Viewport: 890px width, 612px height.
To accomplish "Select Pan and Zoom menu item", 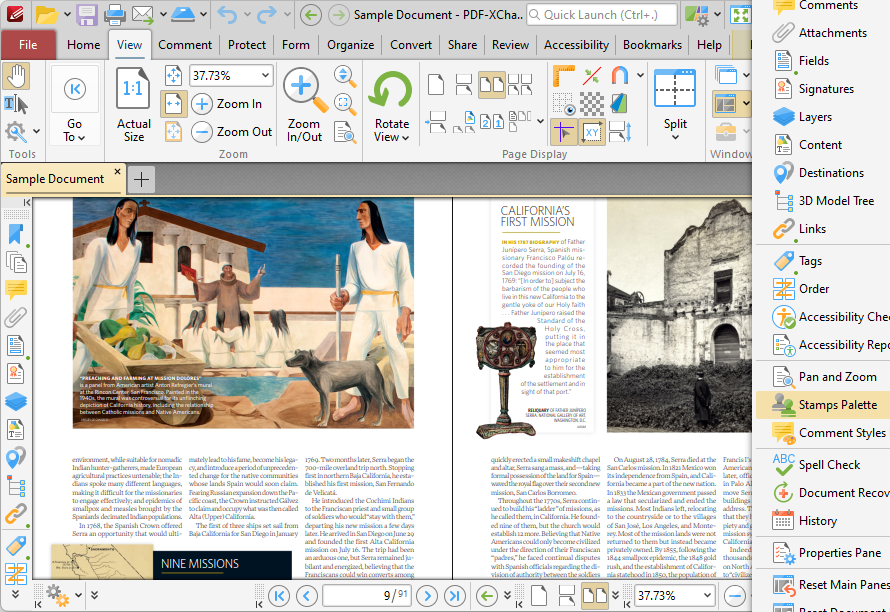I will click(x=823, y=377).
